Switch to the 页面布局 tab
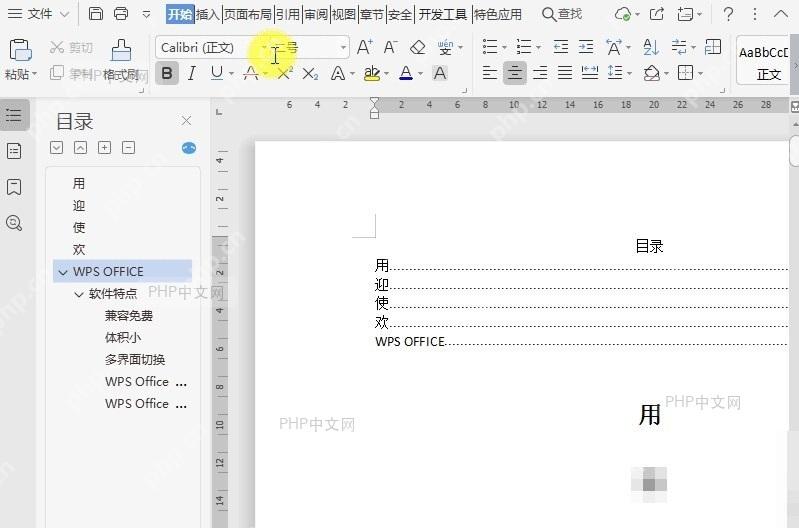This screenshot has height=528, width=799. (248, 14)
